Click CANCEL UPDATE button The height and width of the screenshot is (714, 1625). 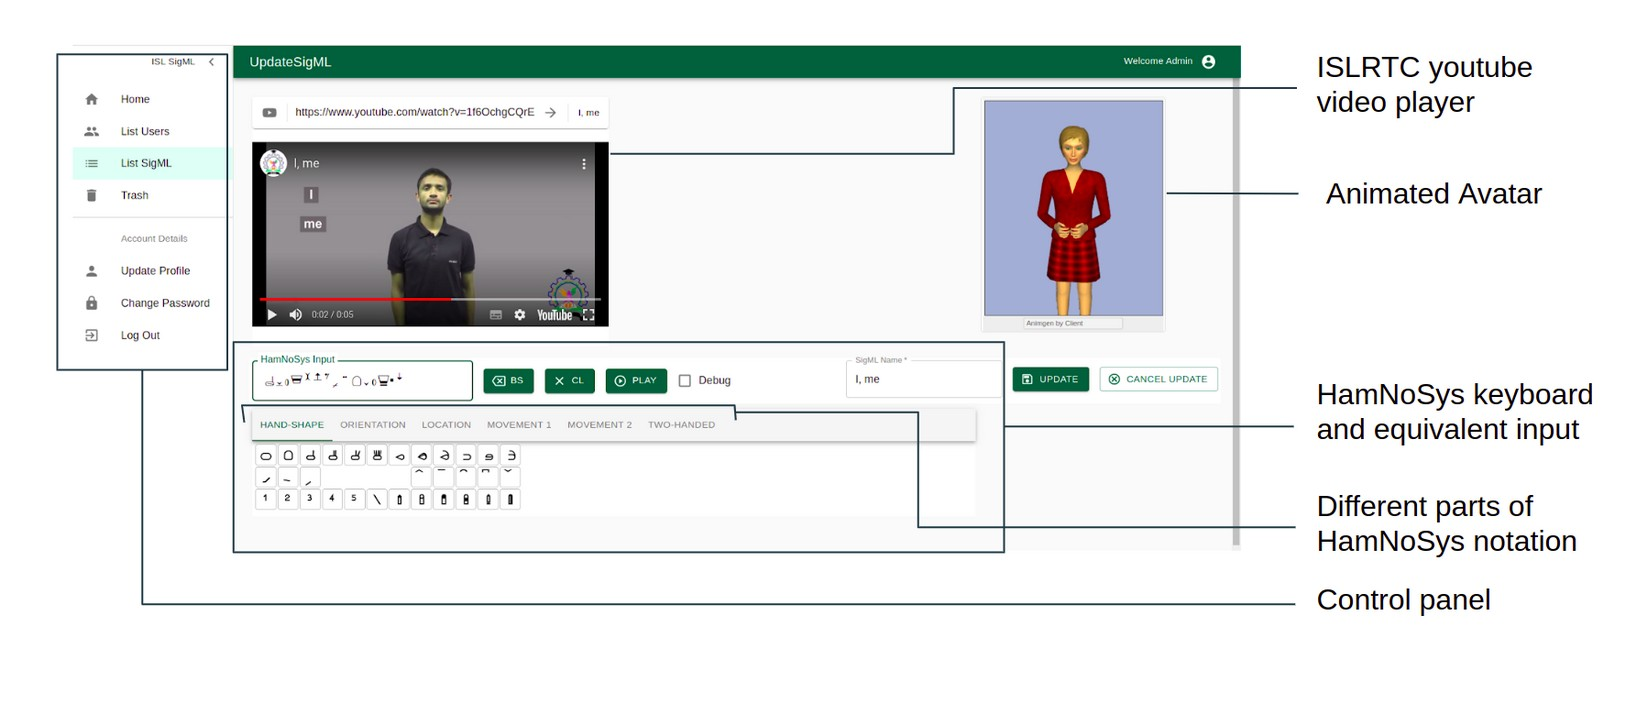click(1158, 380)
